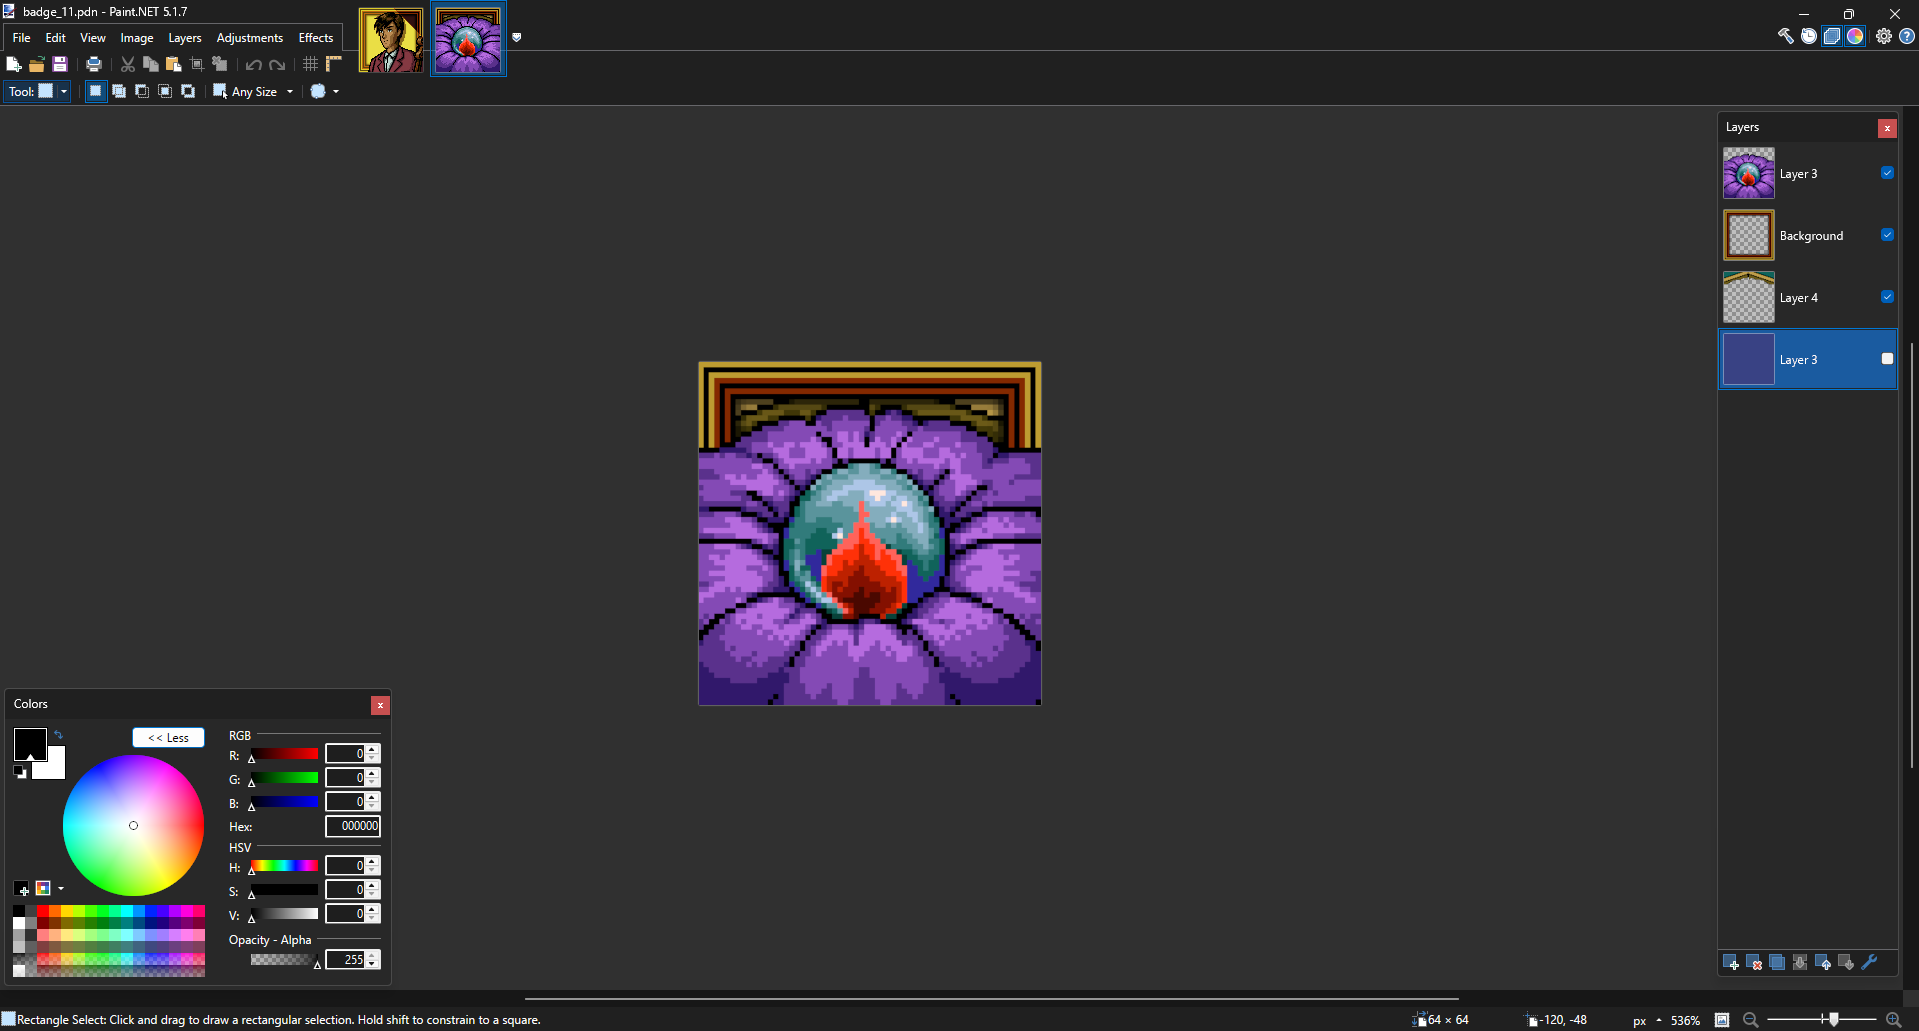Click the secondary white color swatch
The width and height of the screenshot is (1919, 1031).
click(53, 768)
